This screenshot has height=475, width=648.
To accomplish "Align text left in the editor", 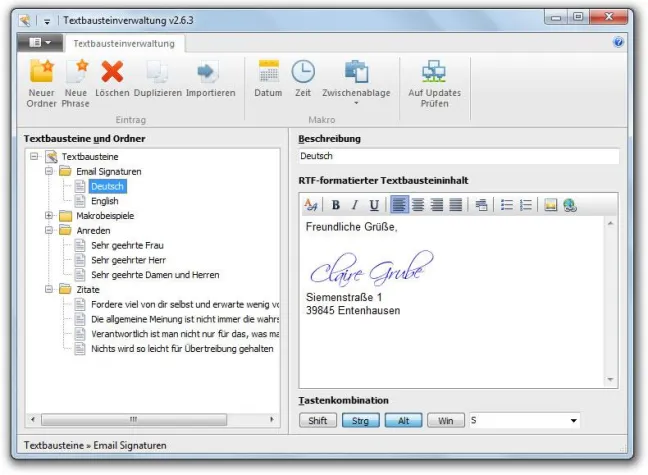I will (399, 205).
